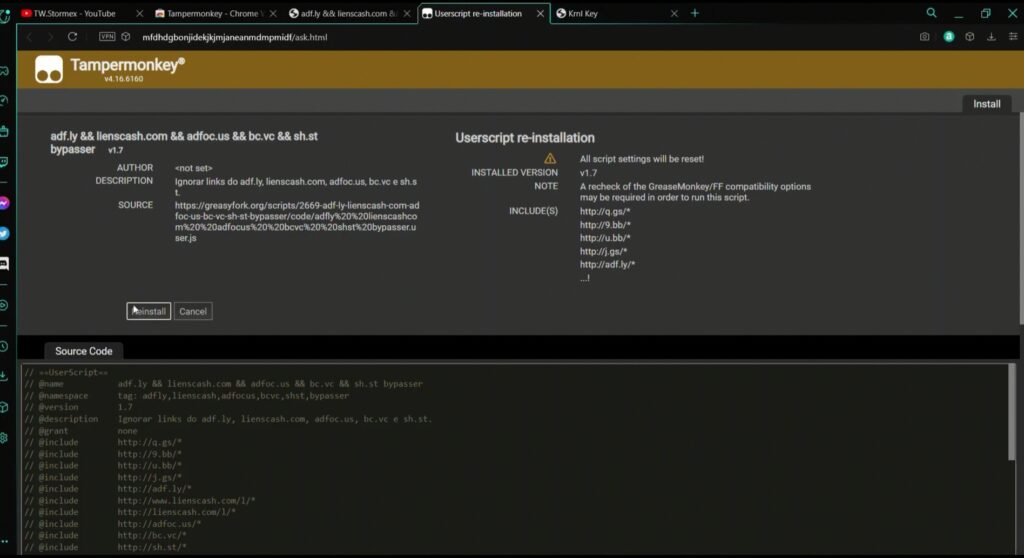Click the page vertical scrollbar
Viewport: 1024px width, 558px height.
[x=1021, y=218]
